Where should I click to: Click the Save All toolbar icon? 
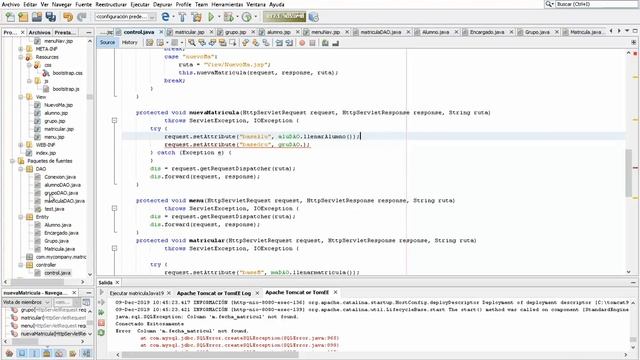tap(51, 17)
